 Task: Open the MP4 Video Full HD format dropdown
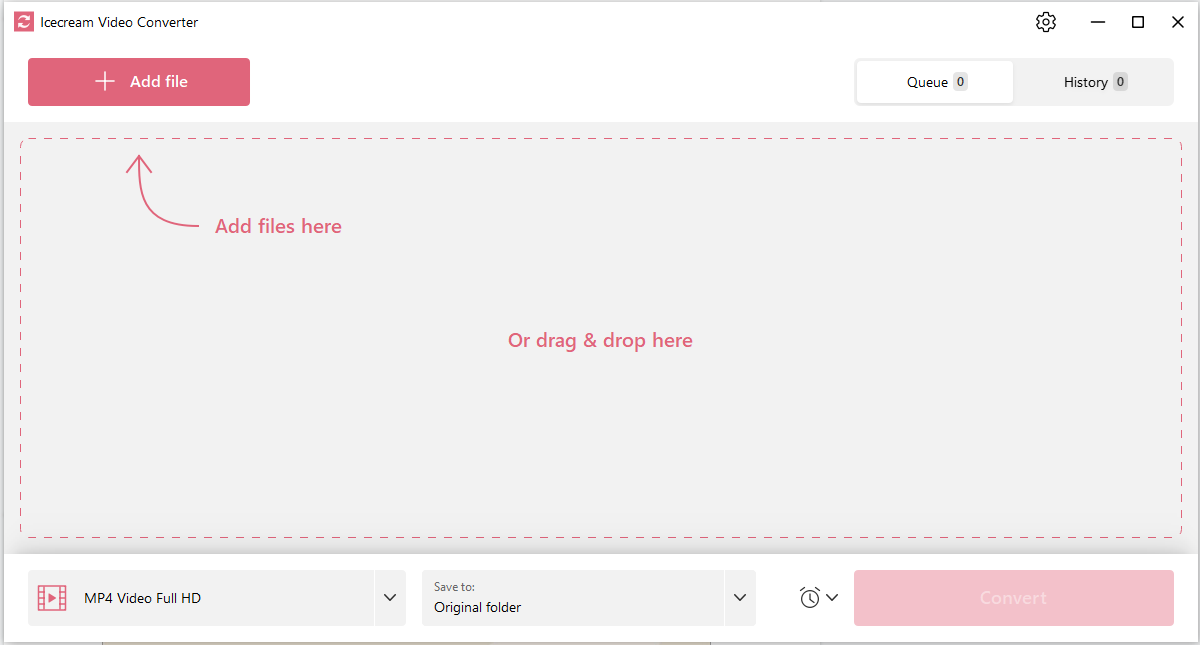pos(201,598)
